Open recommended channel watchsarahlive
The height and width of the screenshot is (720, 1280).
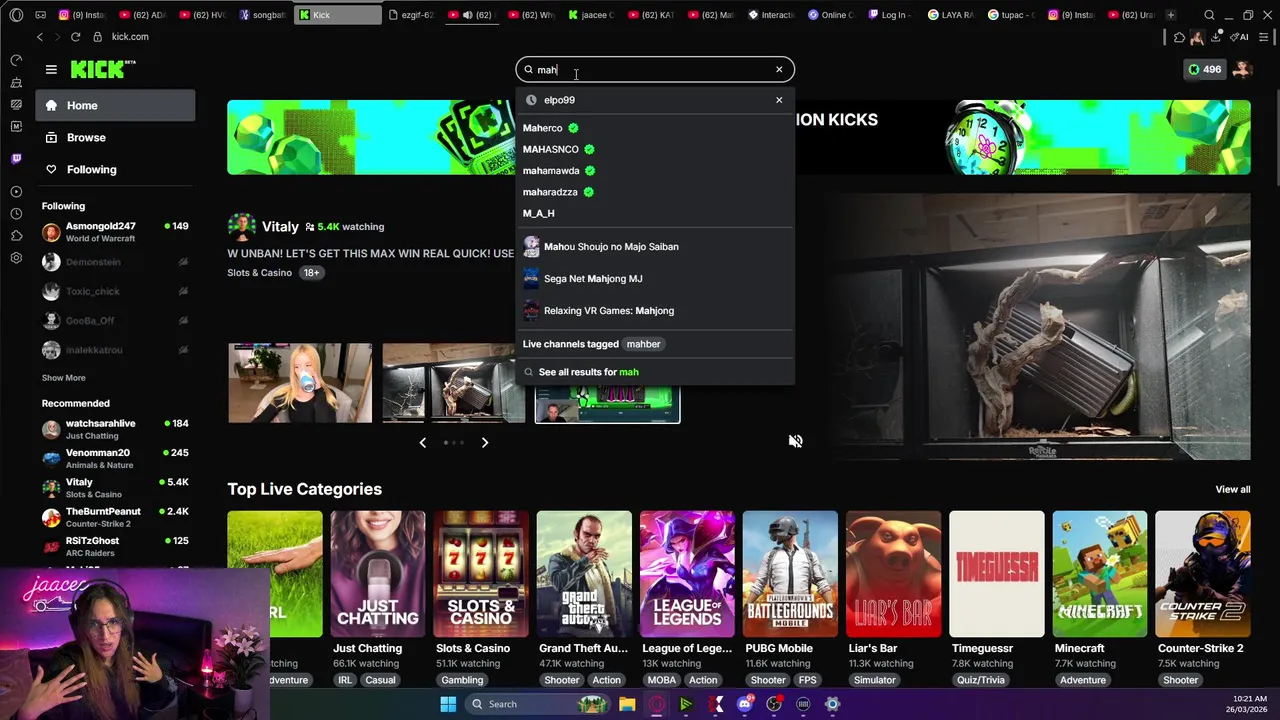[115, 429]
